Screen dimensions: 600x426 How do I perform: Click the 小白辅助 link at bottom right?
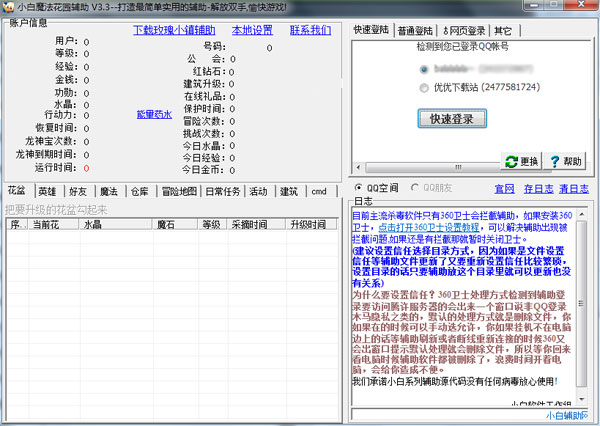(567, 415)
